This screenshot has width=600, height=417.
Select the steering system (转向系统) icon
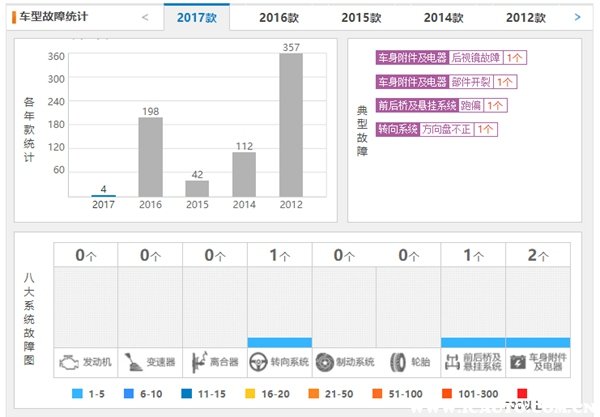point(261,361)
